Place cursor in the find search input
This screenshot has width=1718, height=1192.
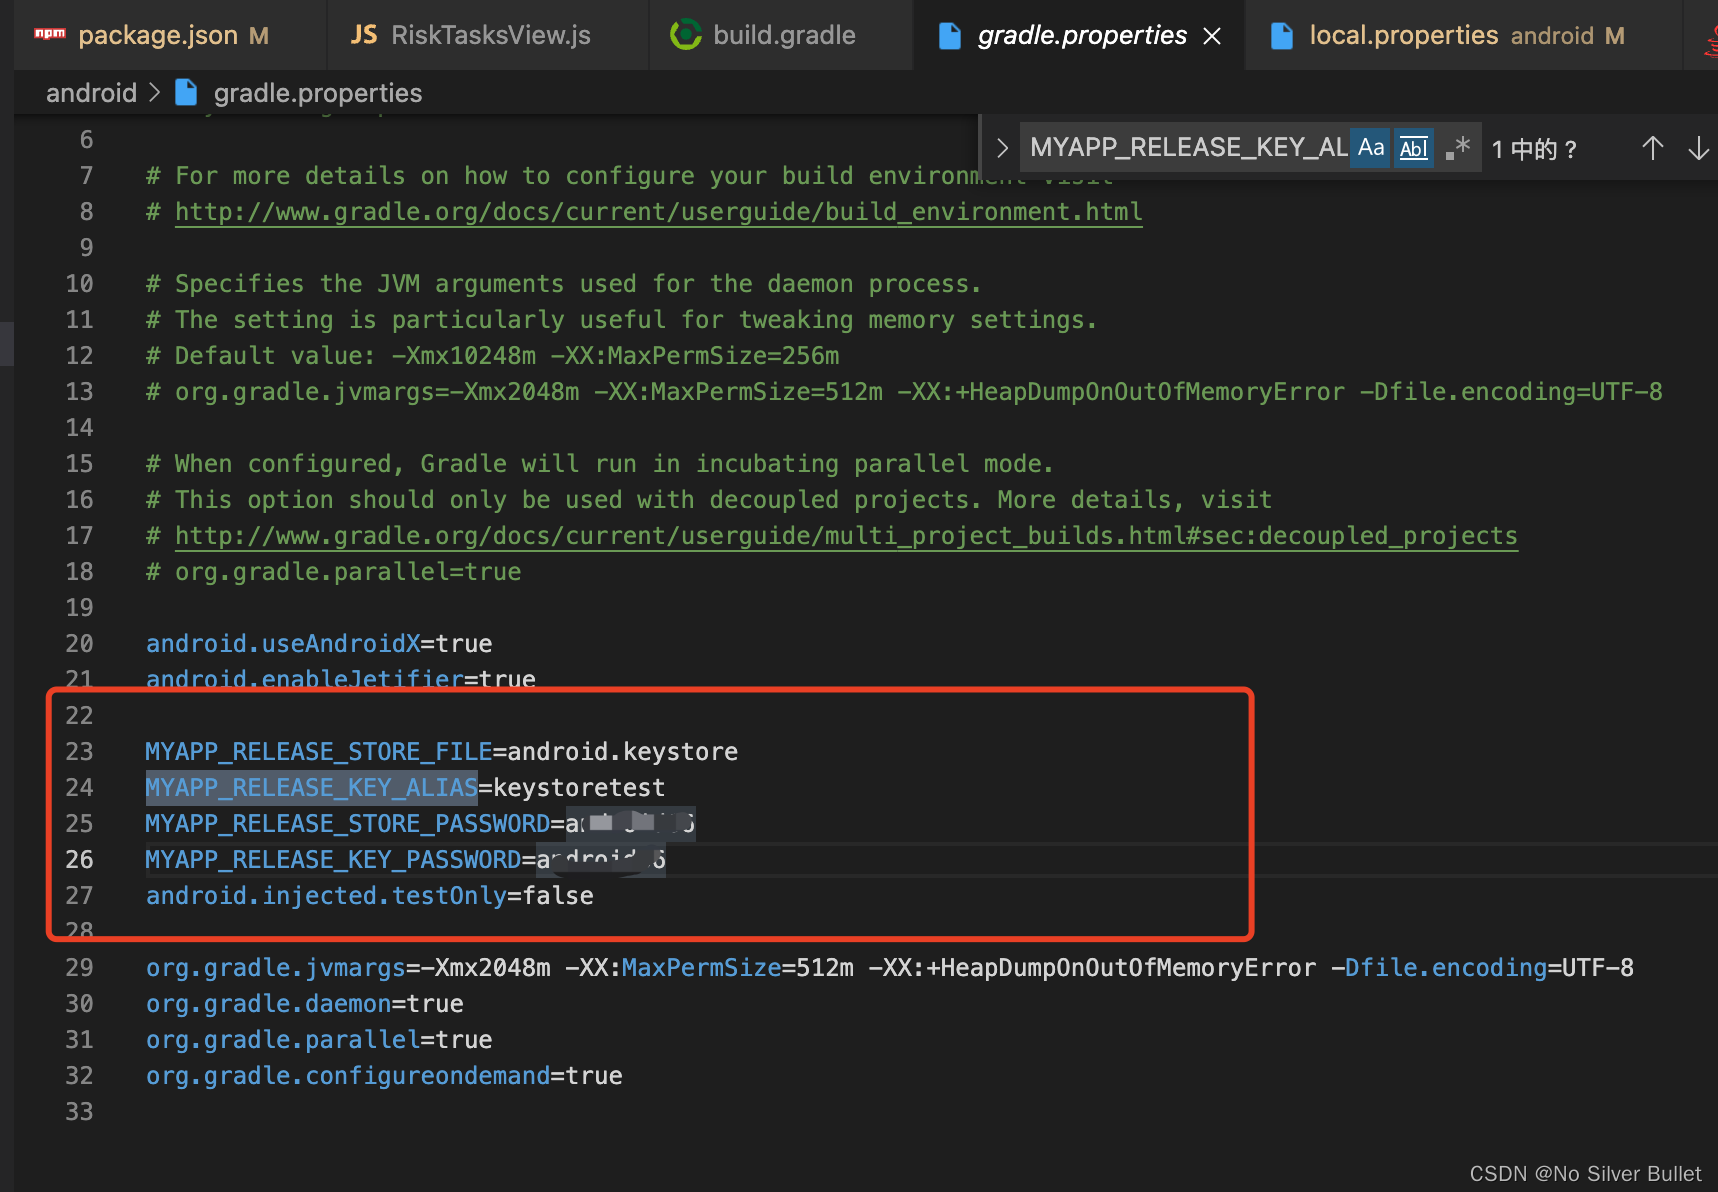tap(1180, 147)
